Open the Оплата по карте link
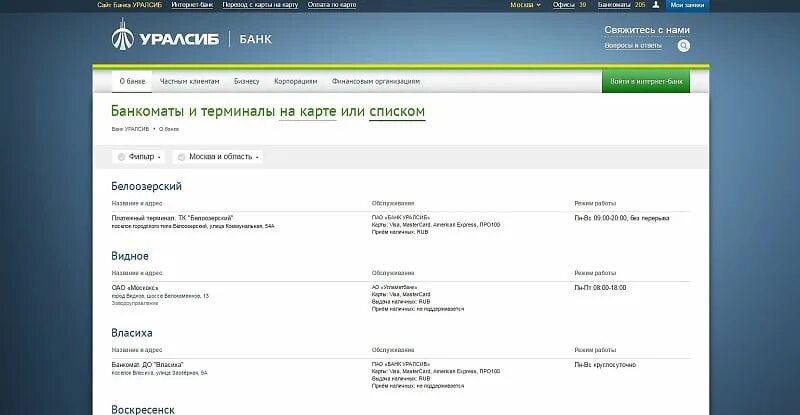Viewport: 800px width, 415px height. pos(332,5)
